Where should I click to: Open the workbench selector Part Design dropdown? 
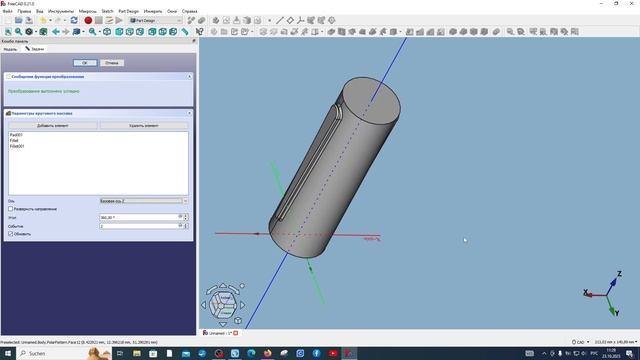click(156, 20)
